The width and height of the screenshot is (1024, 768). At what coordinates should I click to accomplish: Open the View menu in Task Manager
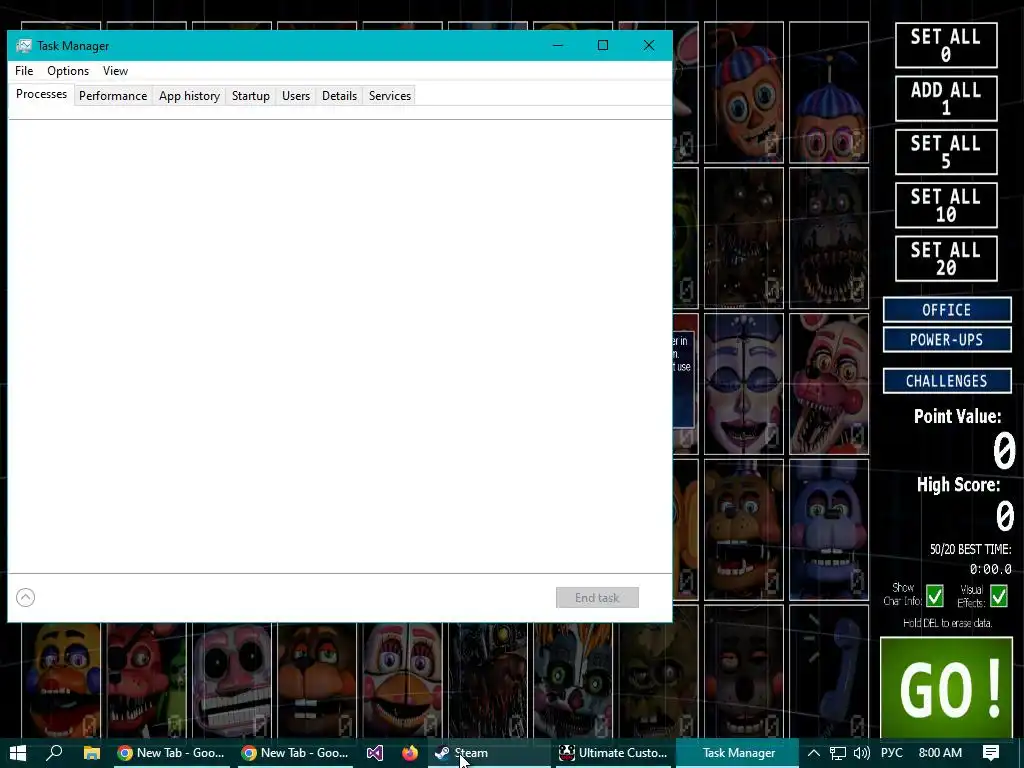click(116, 71)
